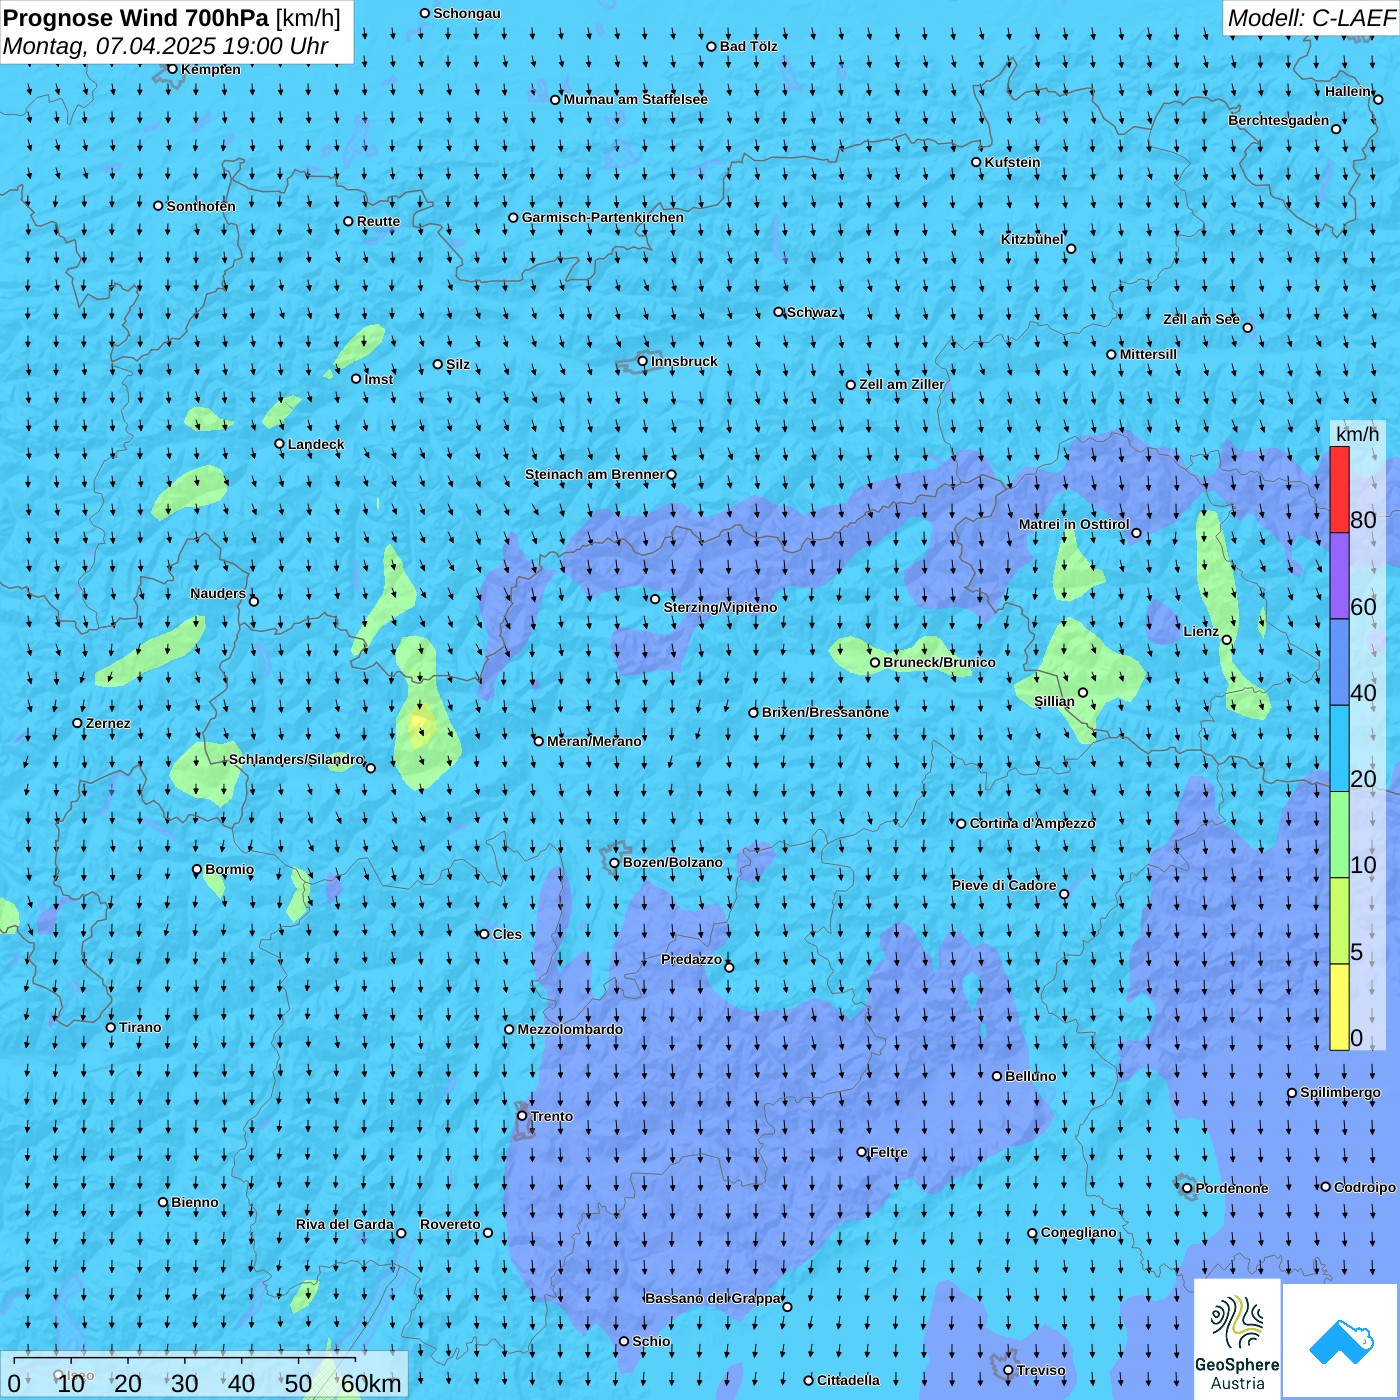Click the Bruneck/Brunico location marker
This screenshot has height=1400, width=1400.
point(874,662)
